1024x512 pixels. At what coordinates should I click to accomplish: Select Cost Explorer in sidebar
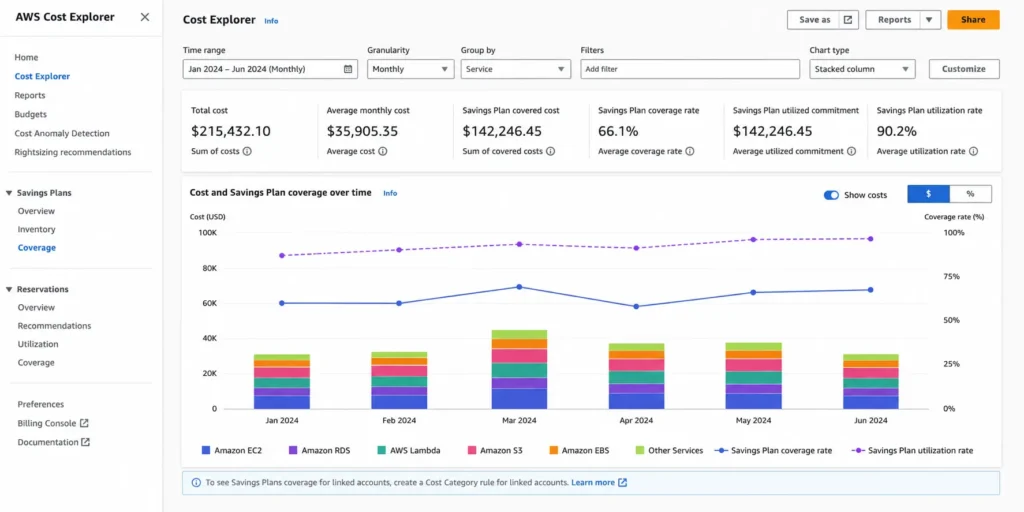pos(42,76)
